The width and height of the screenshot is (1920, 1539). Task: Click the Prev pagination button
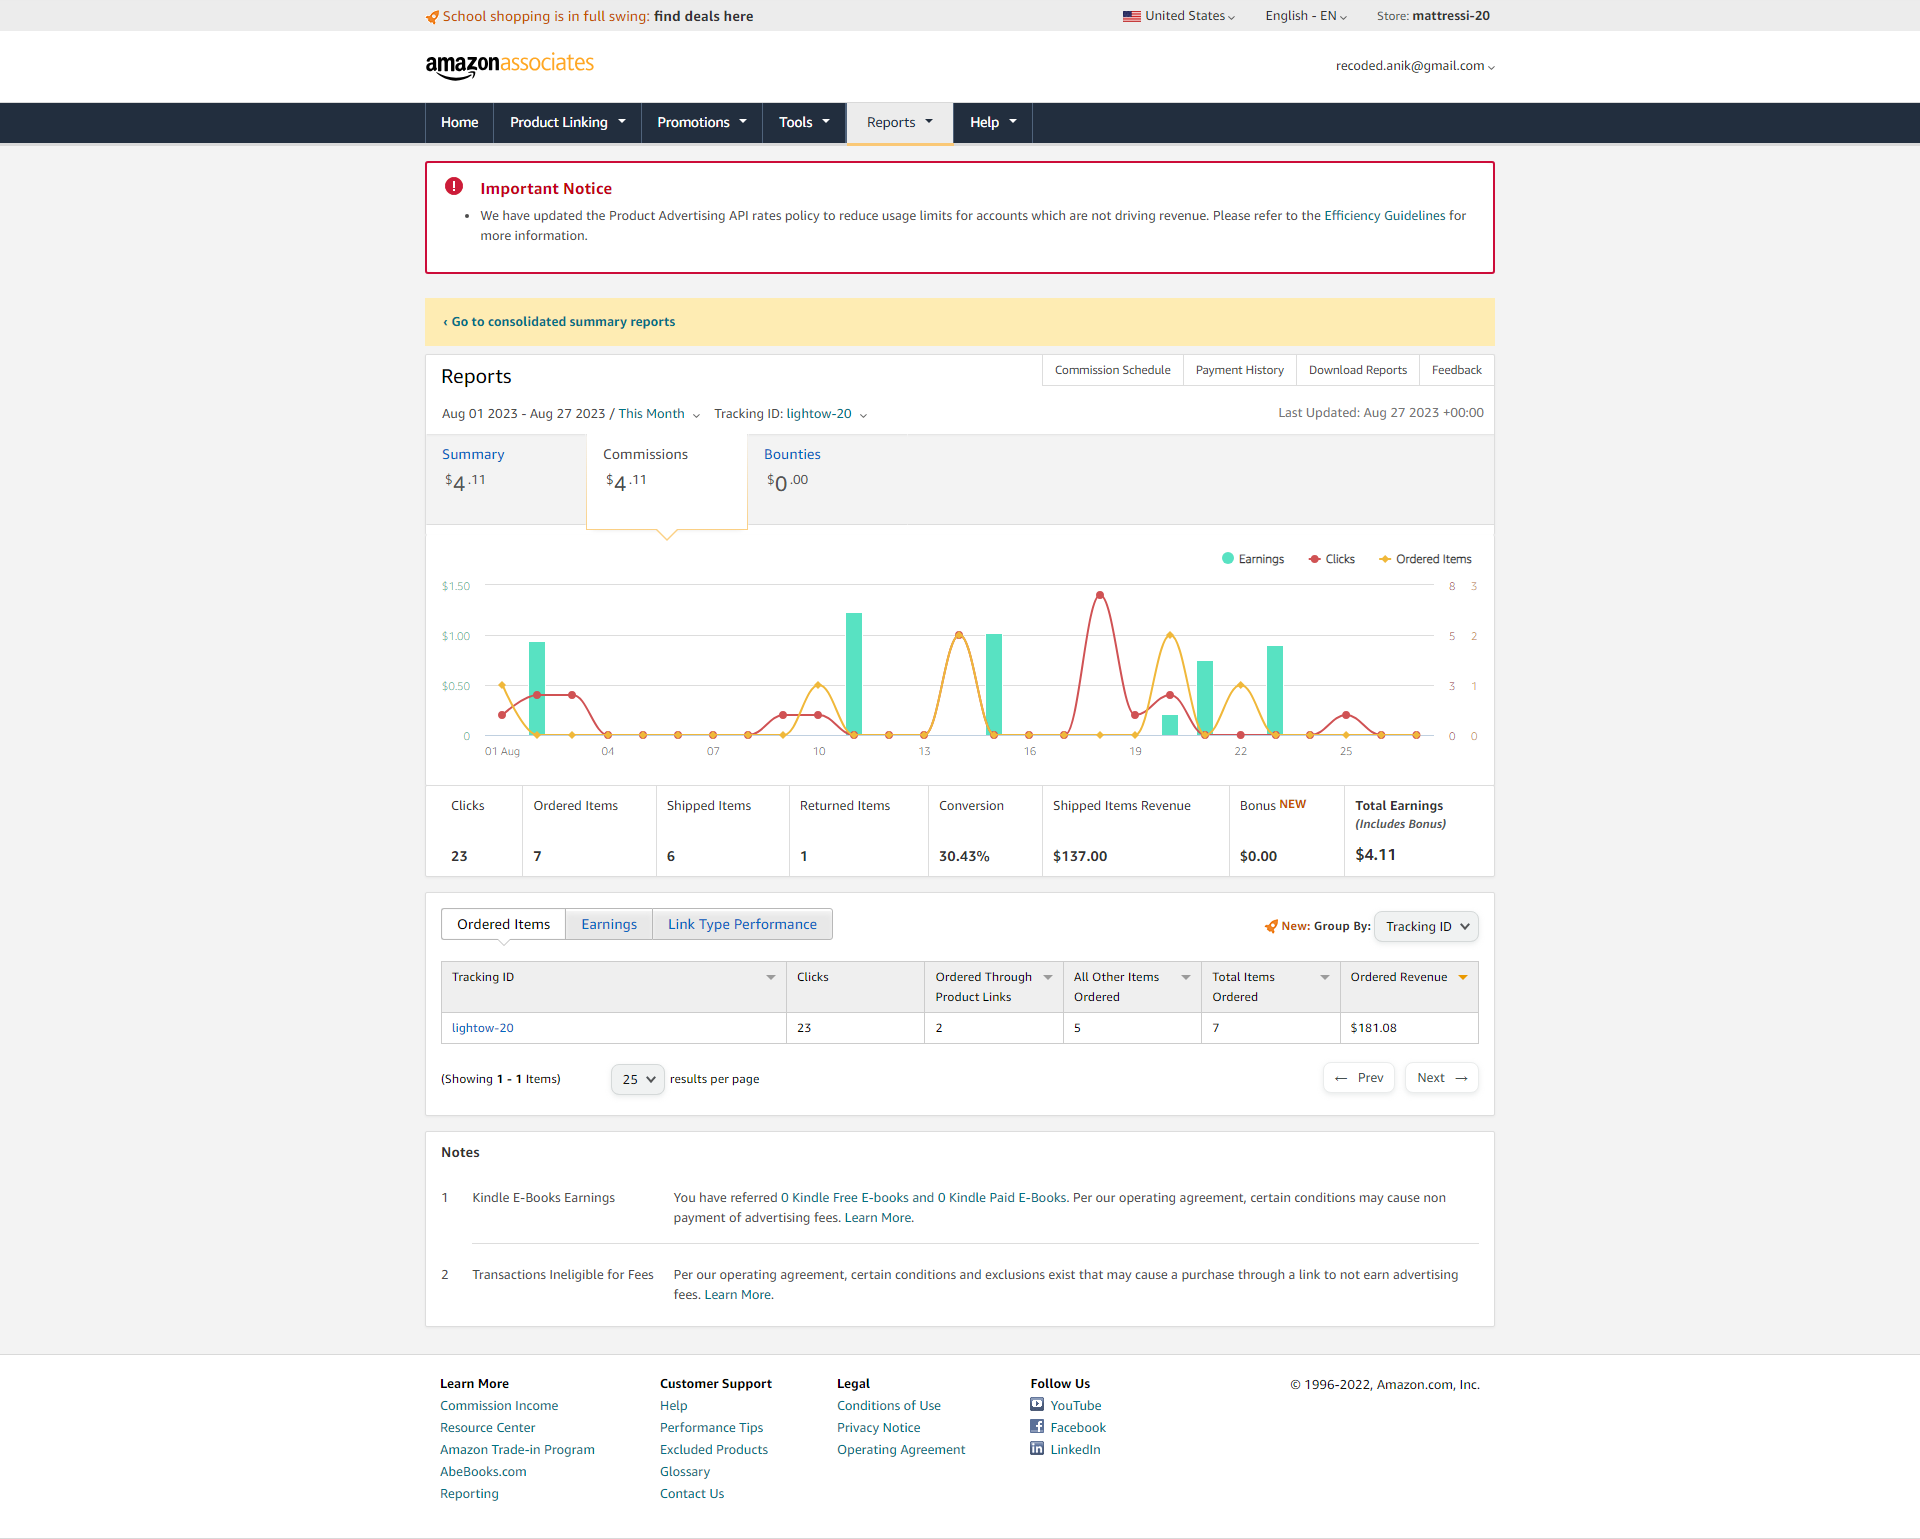tap(1359, 1078)
